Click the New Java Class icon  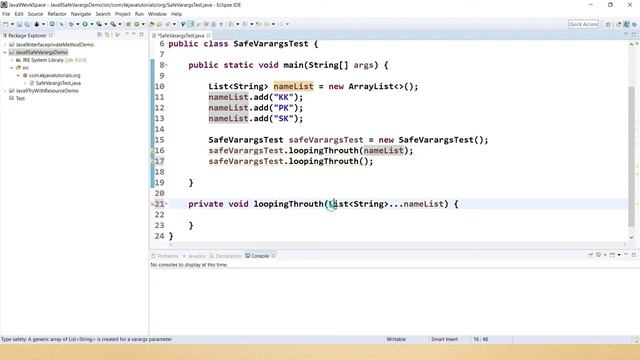[x=137, y=24]
